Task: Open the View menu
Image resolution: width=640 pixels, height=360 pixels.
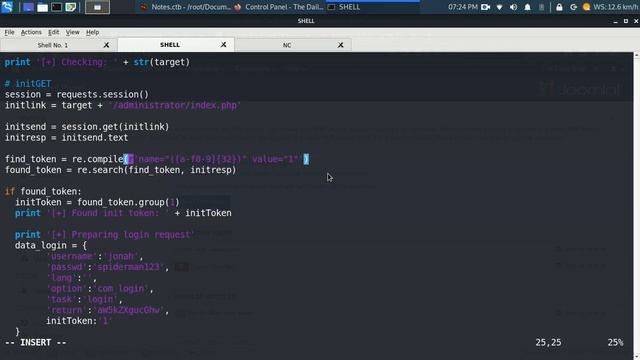Action: pos(72,32)
